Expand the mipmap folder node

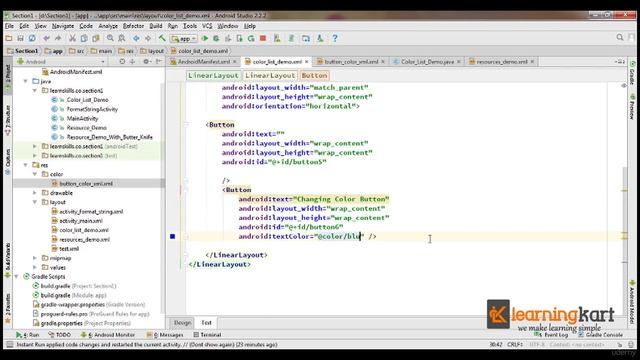35,258
